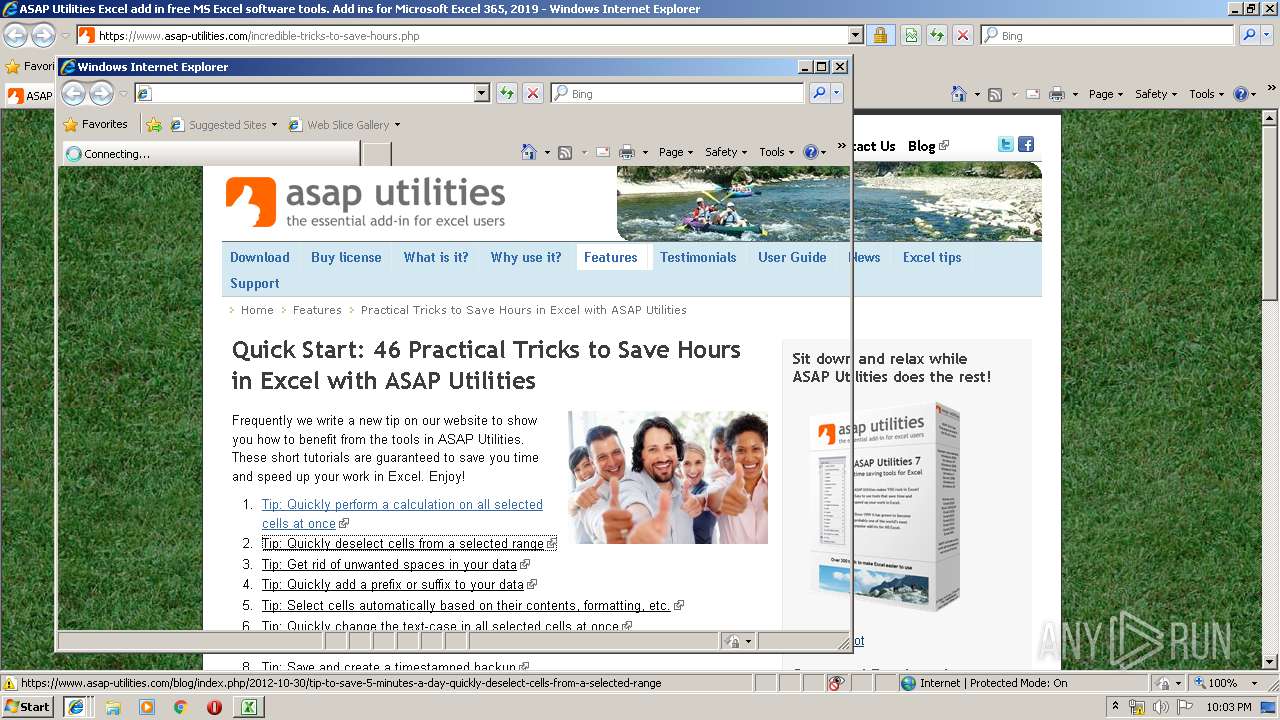Click Home icon in back window command bar
The width and height of the screenshot is (1280, 720).
click(959, 94)
